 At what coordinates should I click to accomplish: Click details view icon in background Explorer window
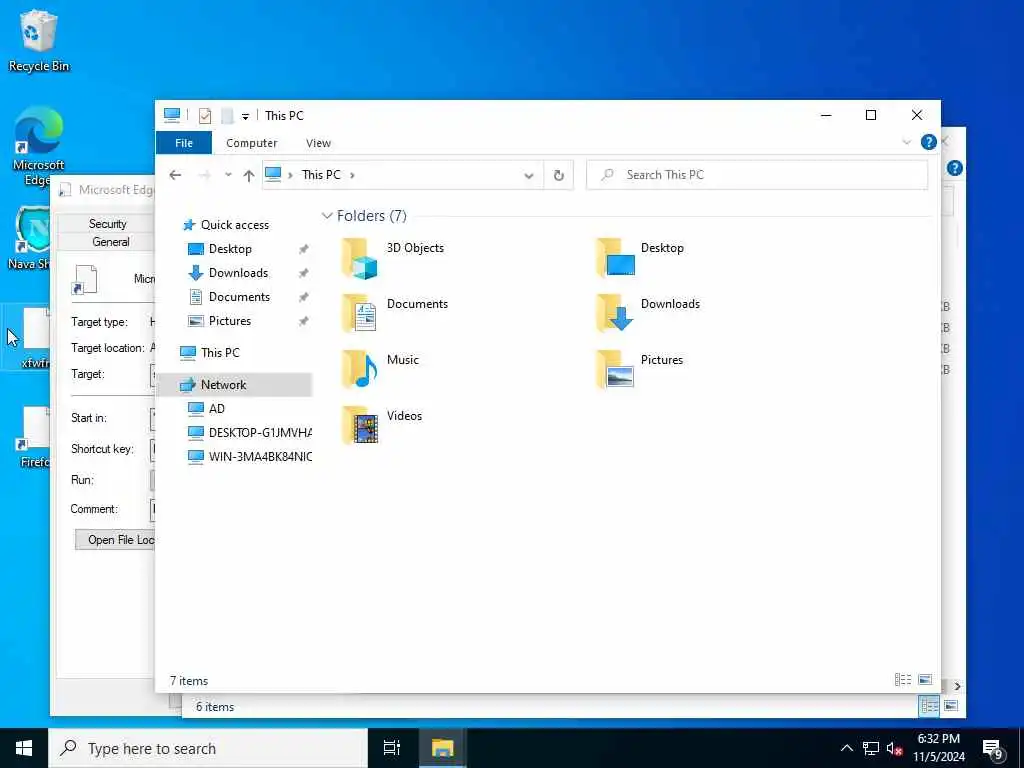click(x=929, y=706)
